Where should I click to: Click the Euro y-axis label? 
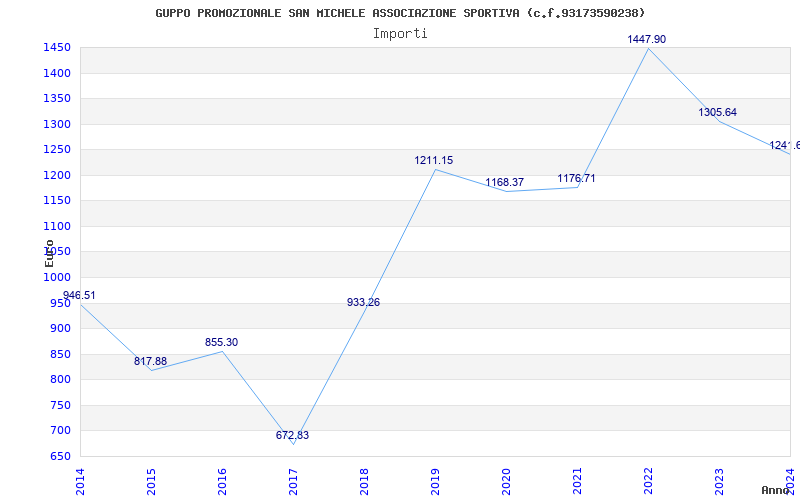tap(49, 254)
